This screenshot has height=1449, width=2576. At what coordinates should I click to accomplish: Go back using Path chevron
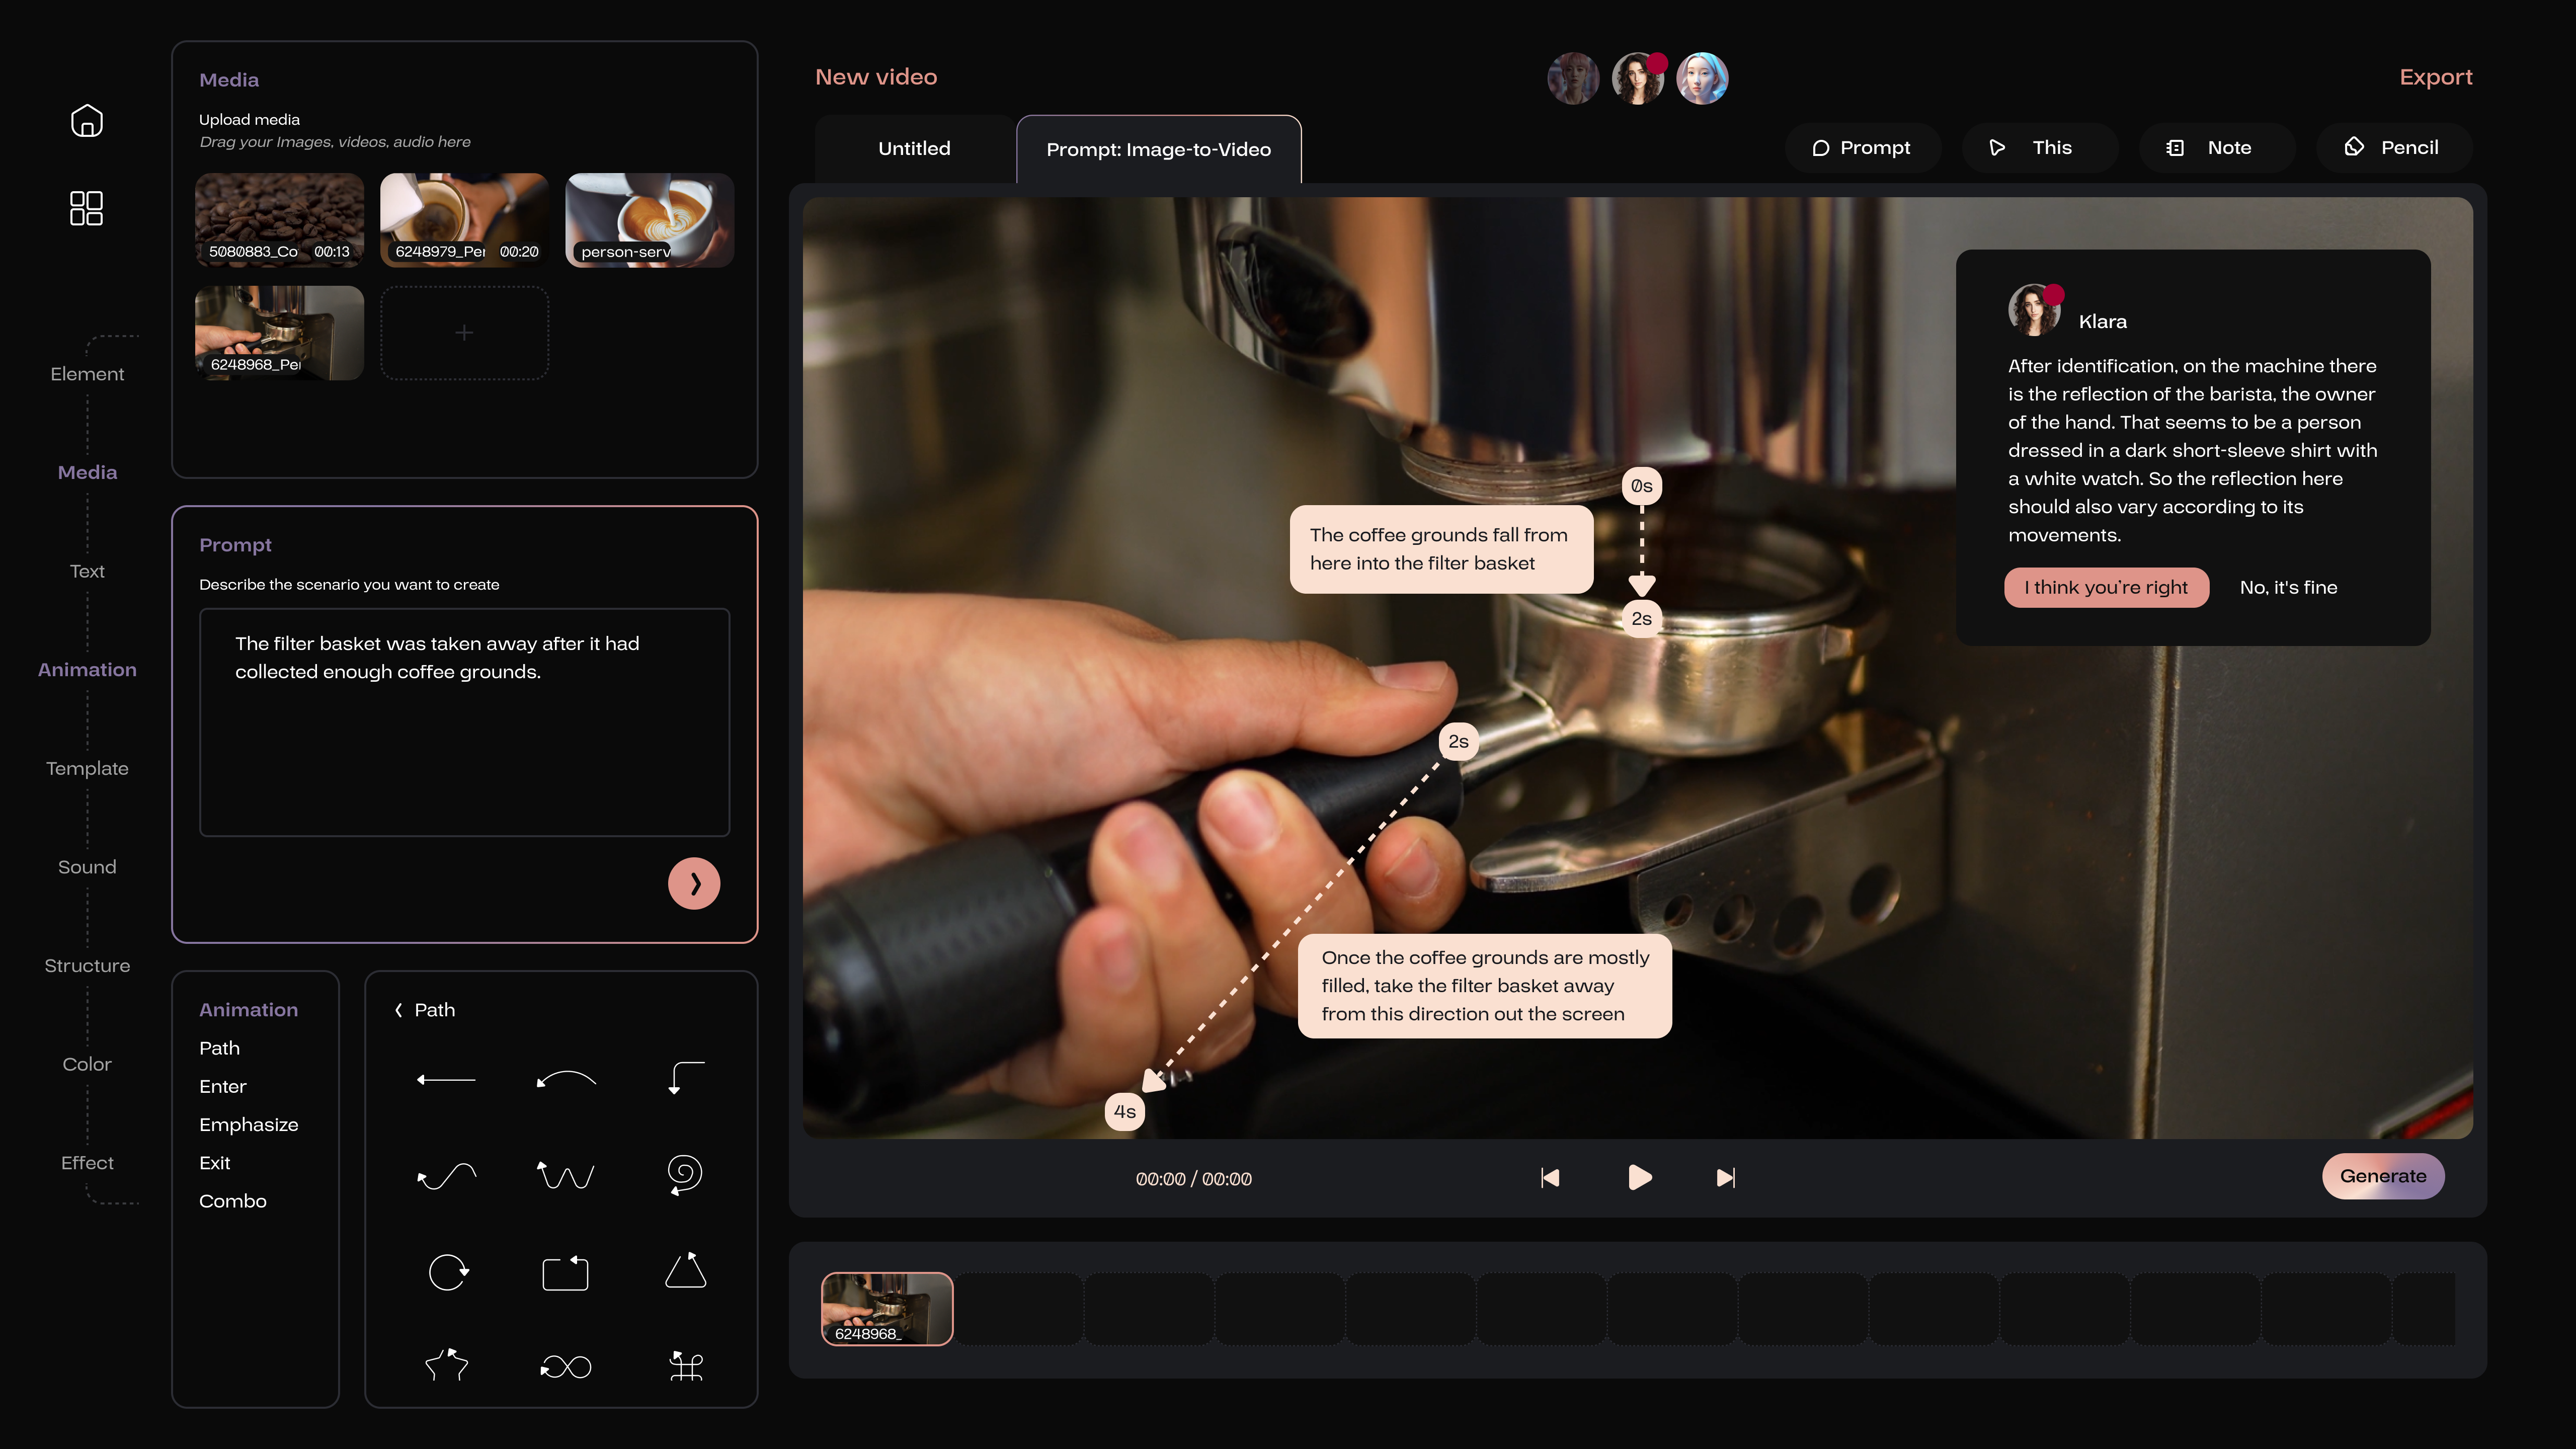pyautogui.click(x=399, y=1010)
